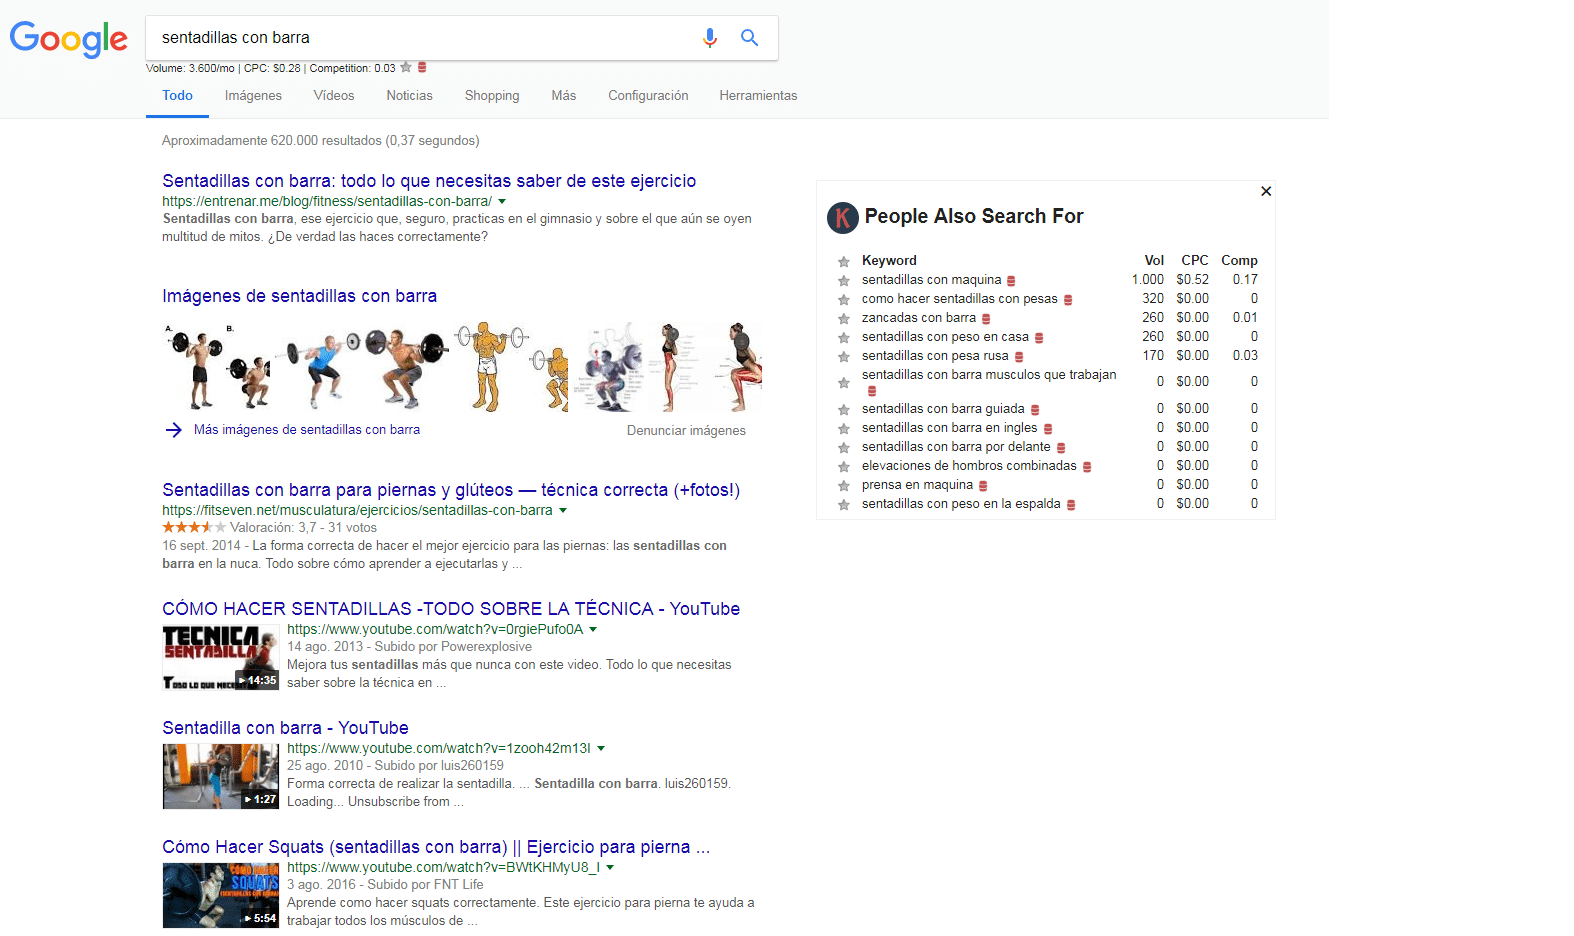Open TECNICA SENTADILLA video thumbnail 14:35
Viewport: 1574px width, 936px height.
point(221,658)
